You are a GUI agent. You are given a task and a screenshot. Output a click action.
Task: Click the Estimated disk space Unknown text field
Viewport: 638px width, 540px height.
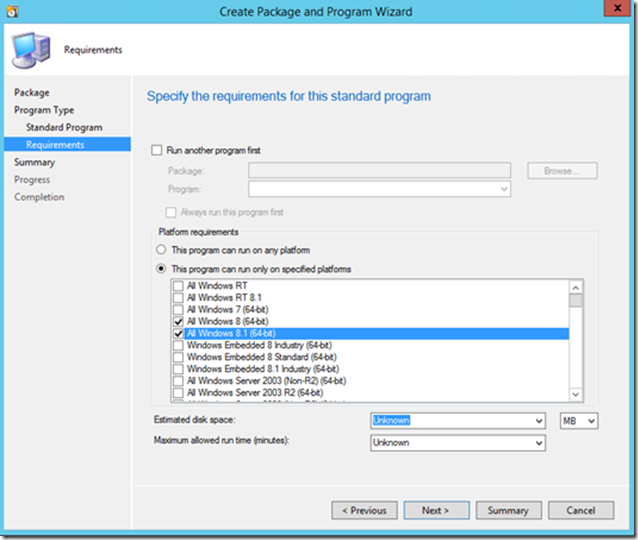click(x=452, y=420)
